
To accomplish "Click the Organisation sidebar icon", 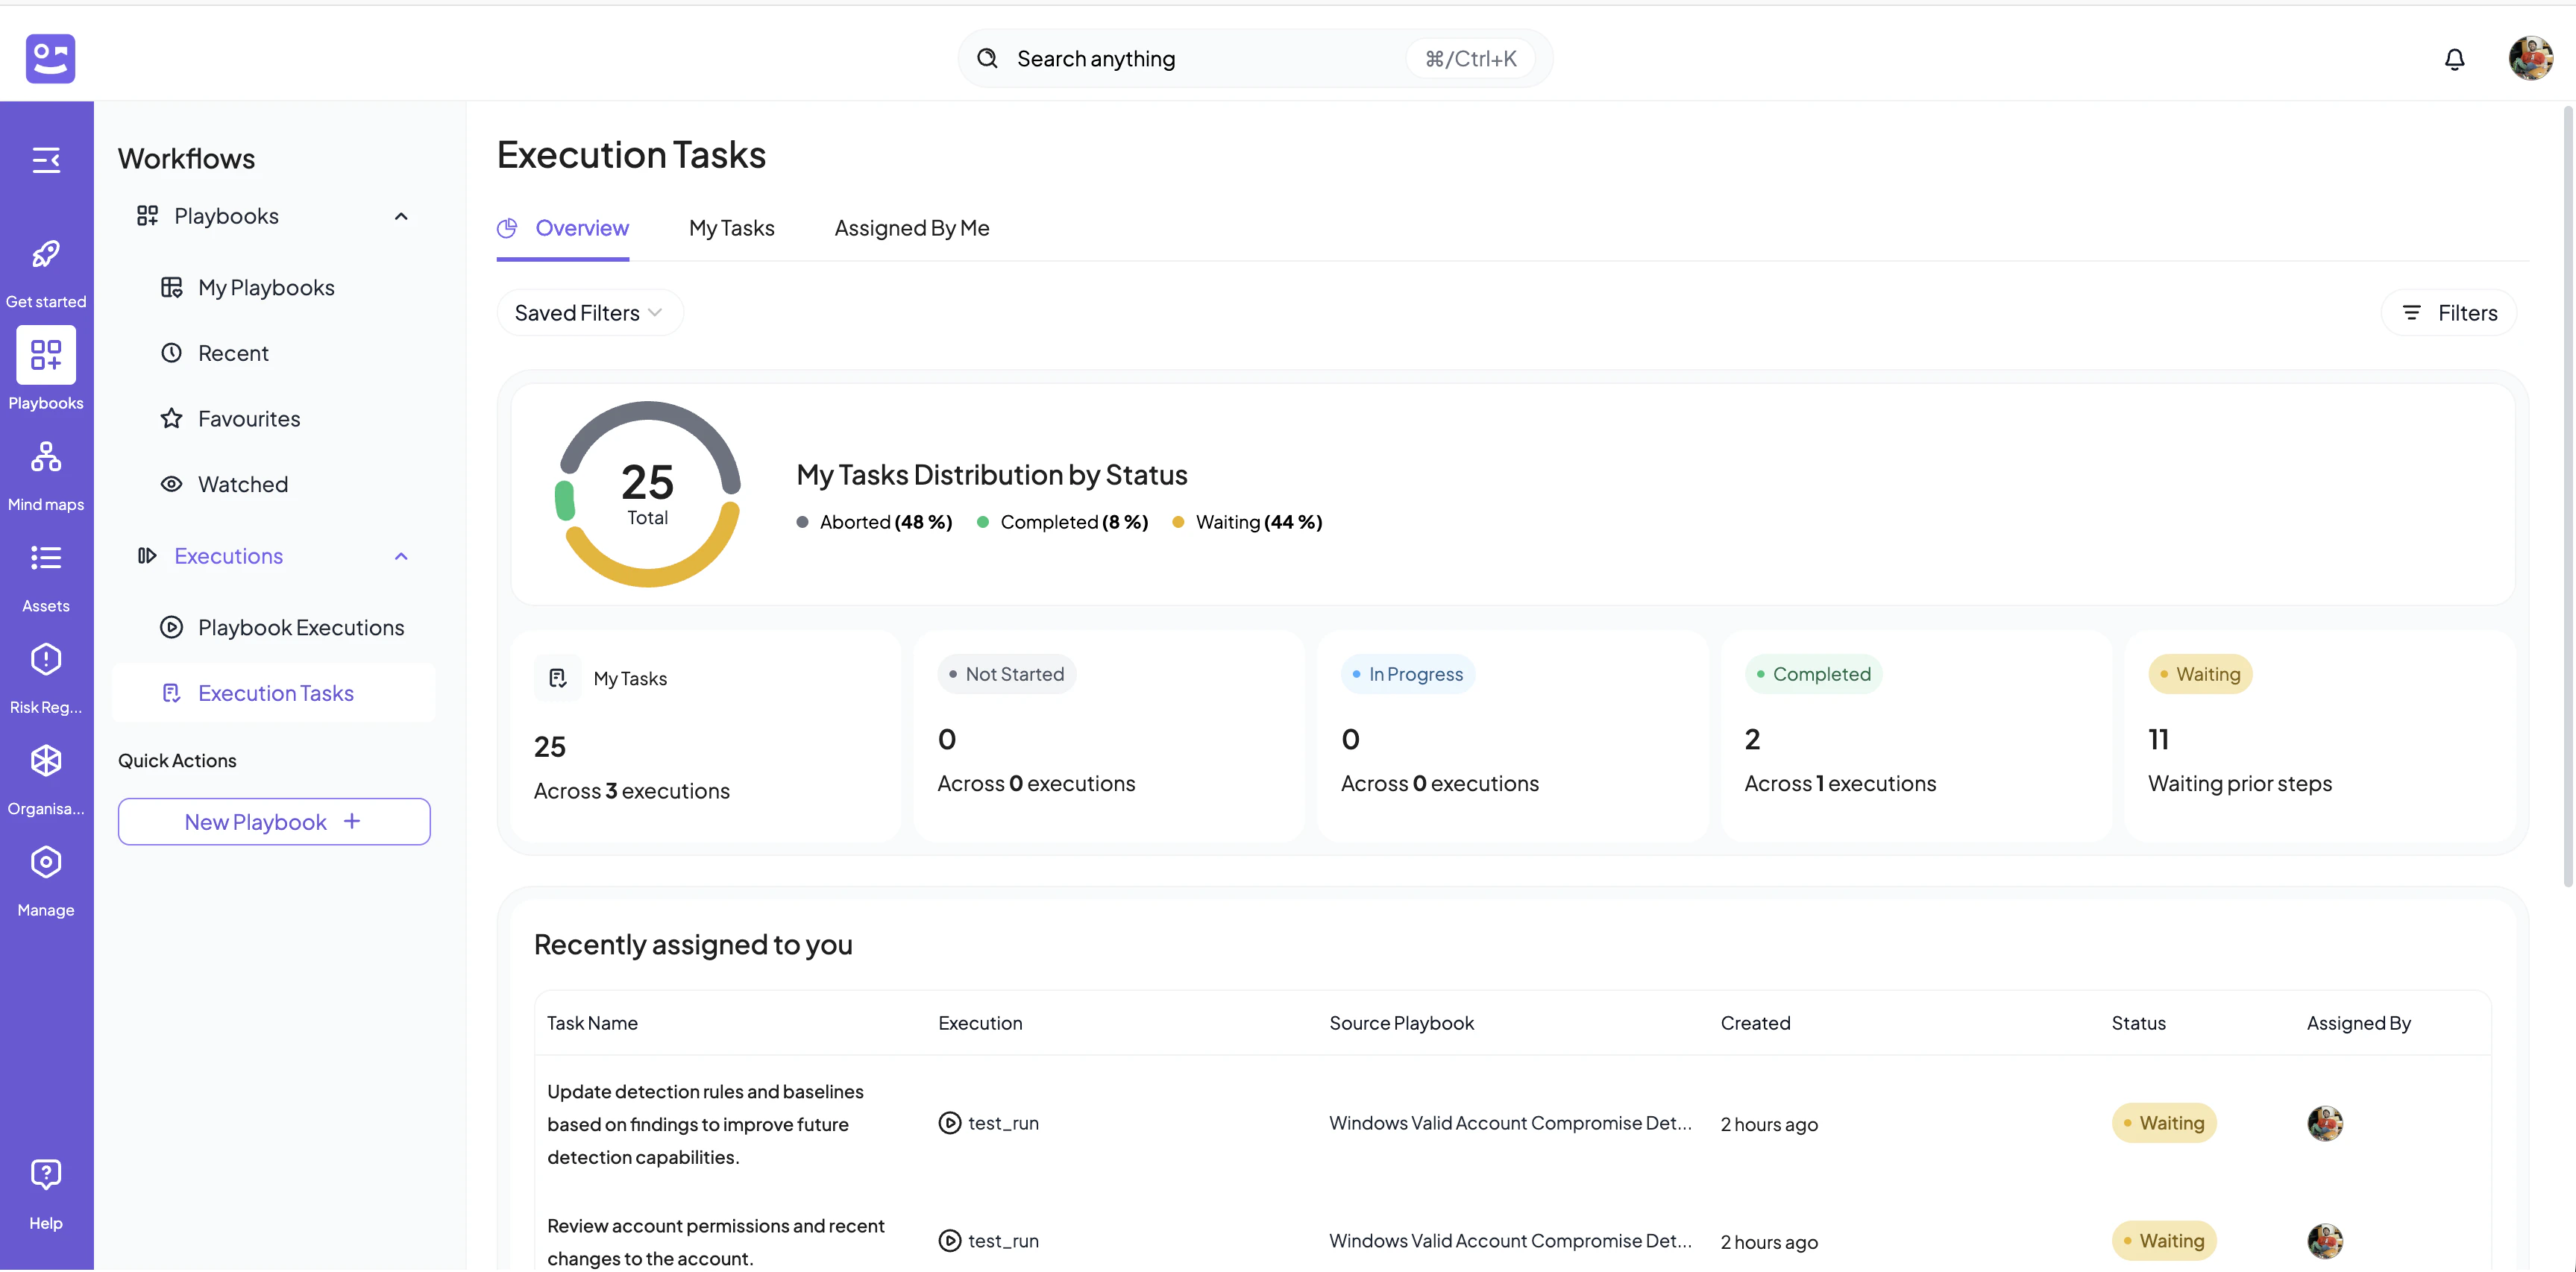I will pos(46,760).
